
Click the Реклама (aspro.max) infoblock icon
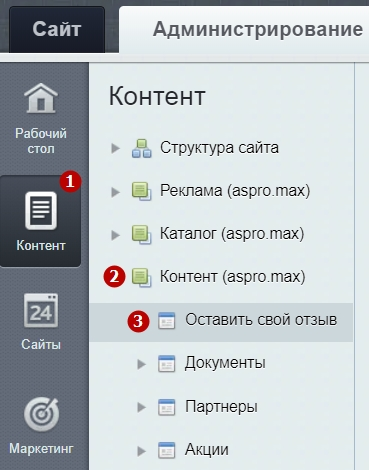tap(141, 191)
